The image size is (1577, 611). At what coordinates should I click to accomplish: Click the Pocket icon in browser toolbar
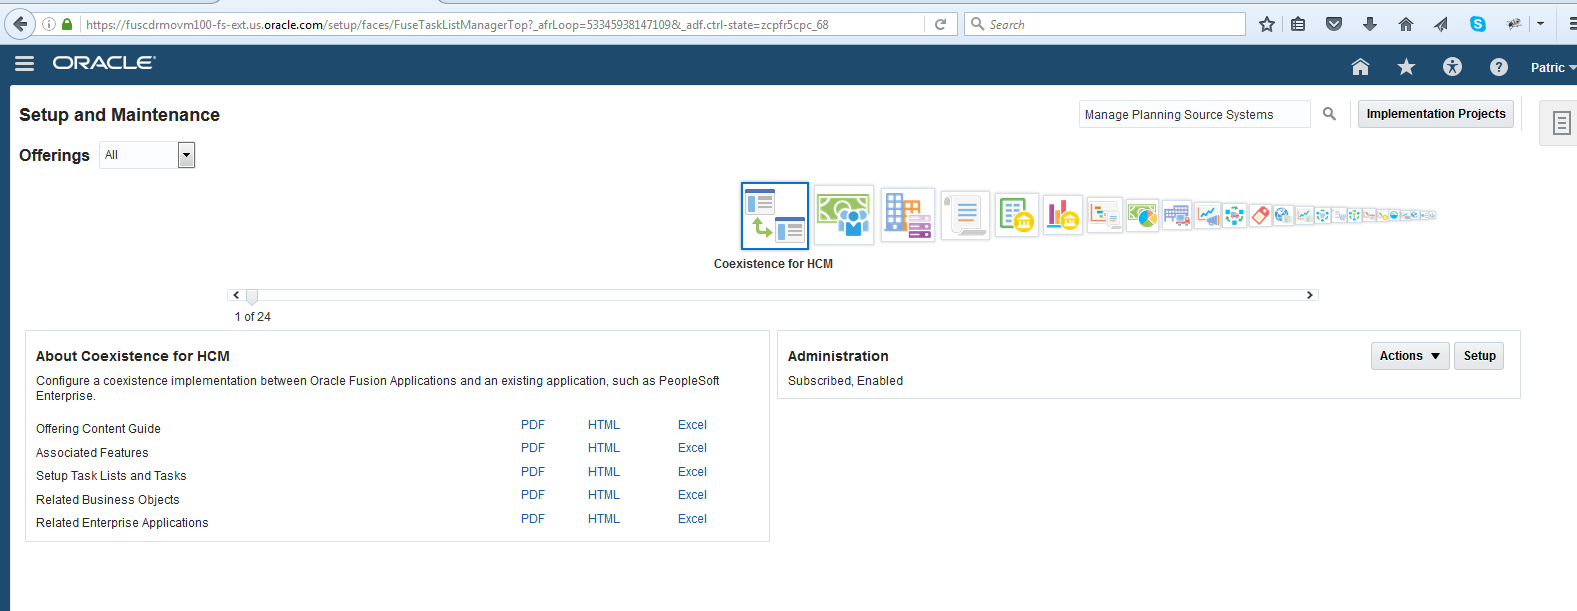(x=1334, y=24)
